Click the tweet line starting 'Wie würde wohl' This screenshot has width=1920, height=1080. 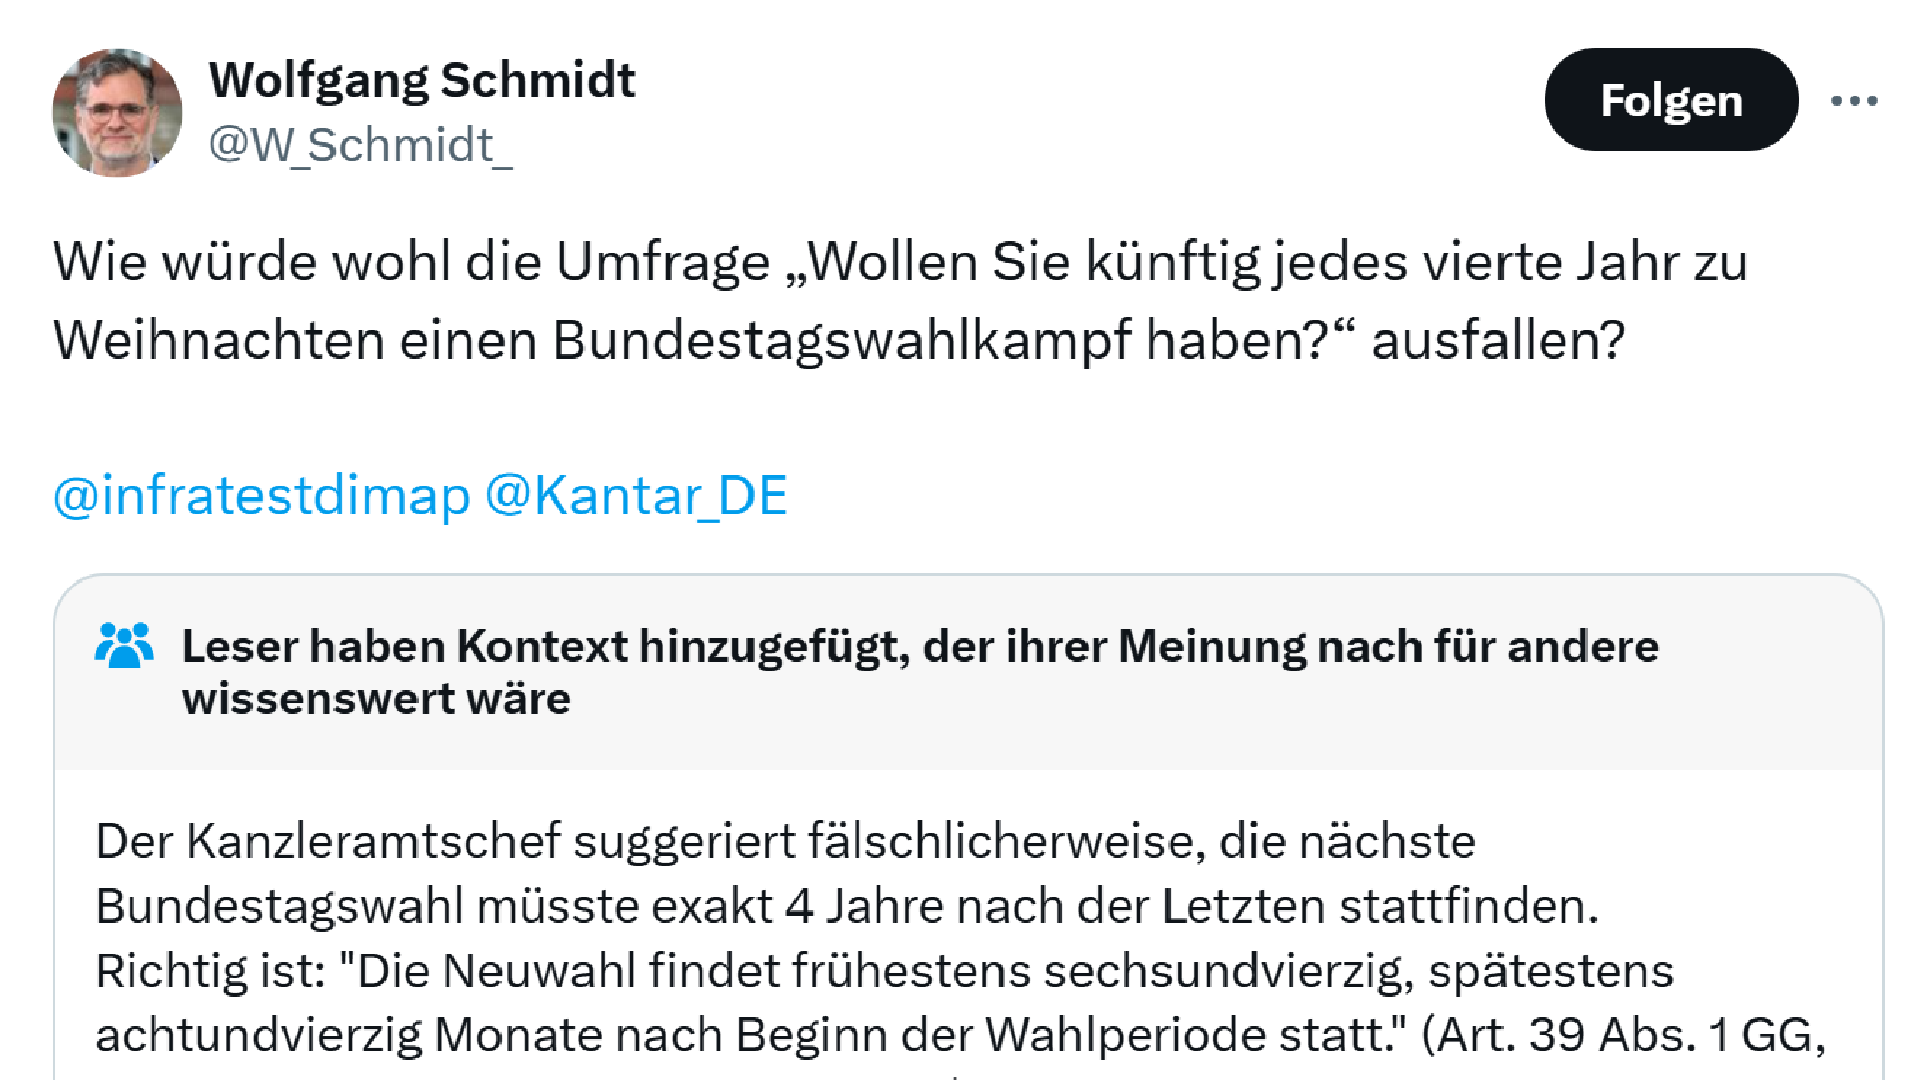[x=900, y=263]
